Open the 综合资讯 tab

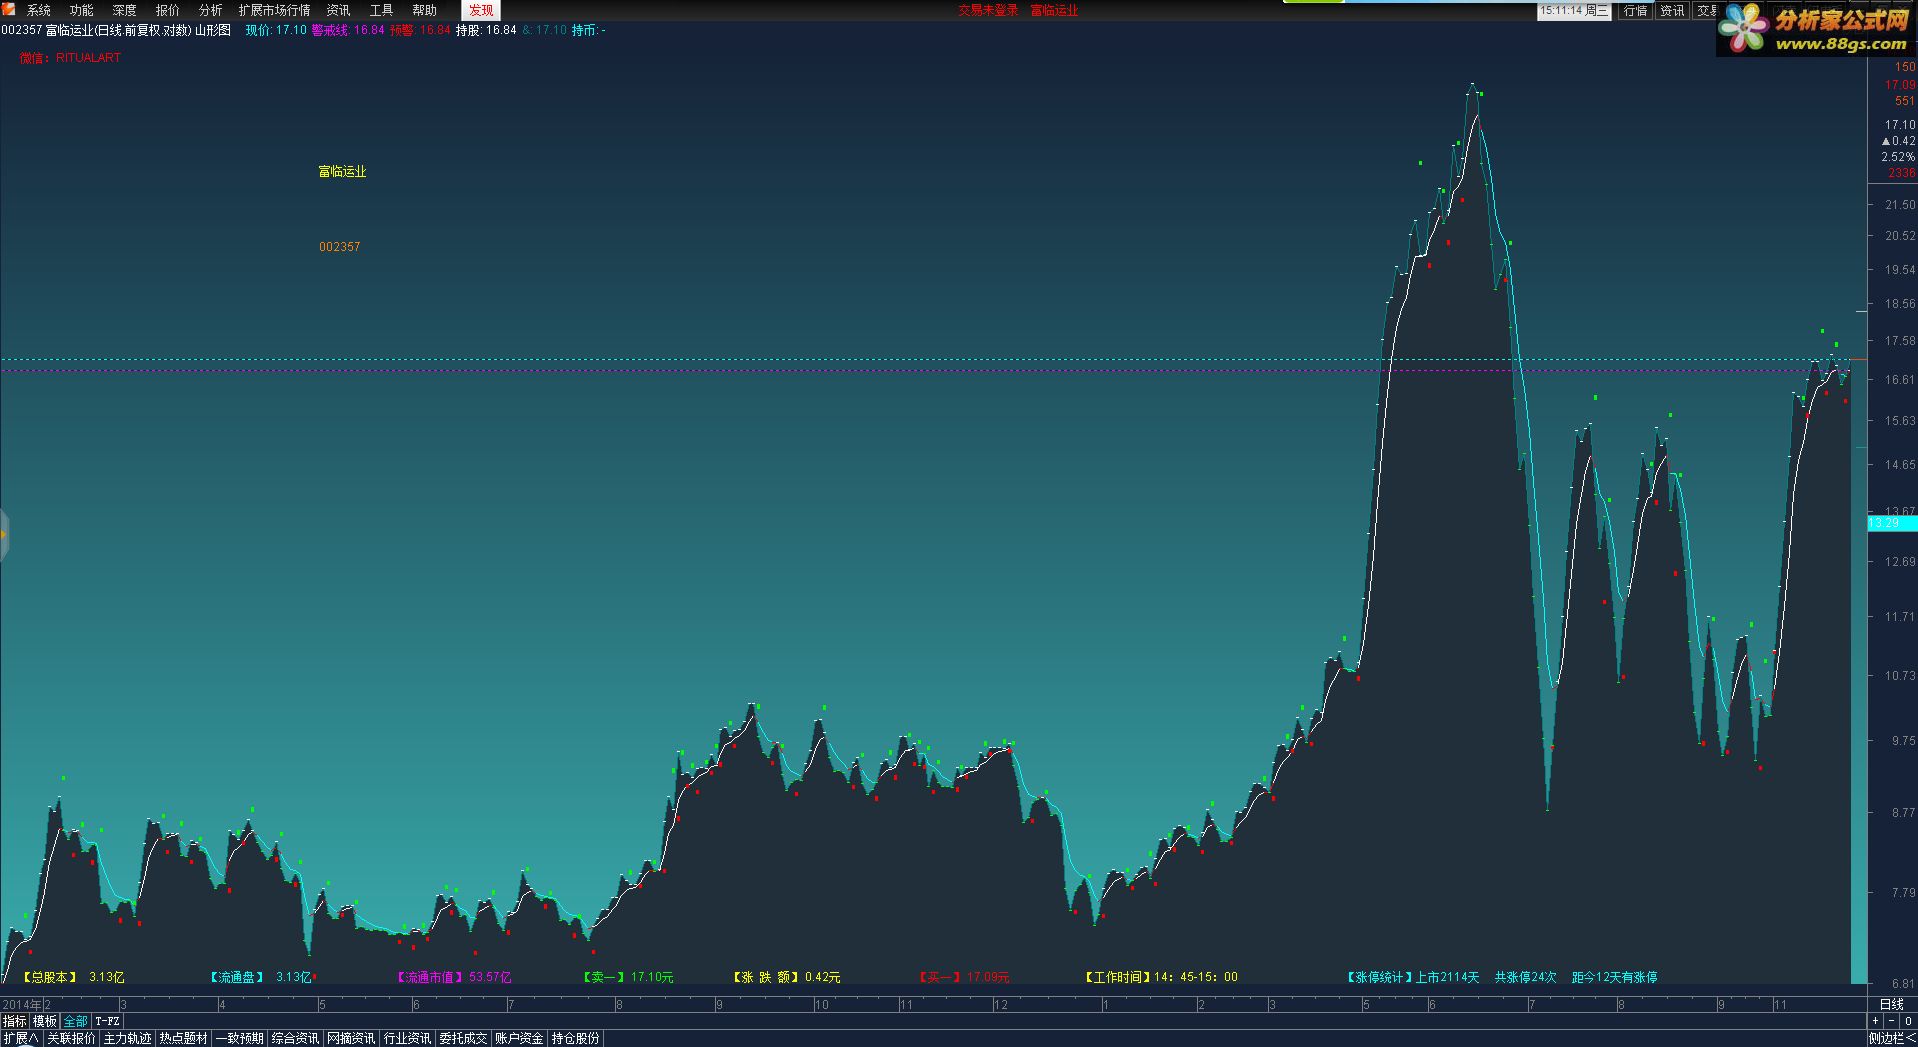coord(295,1039)
